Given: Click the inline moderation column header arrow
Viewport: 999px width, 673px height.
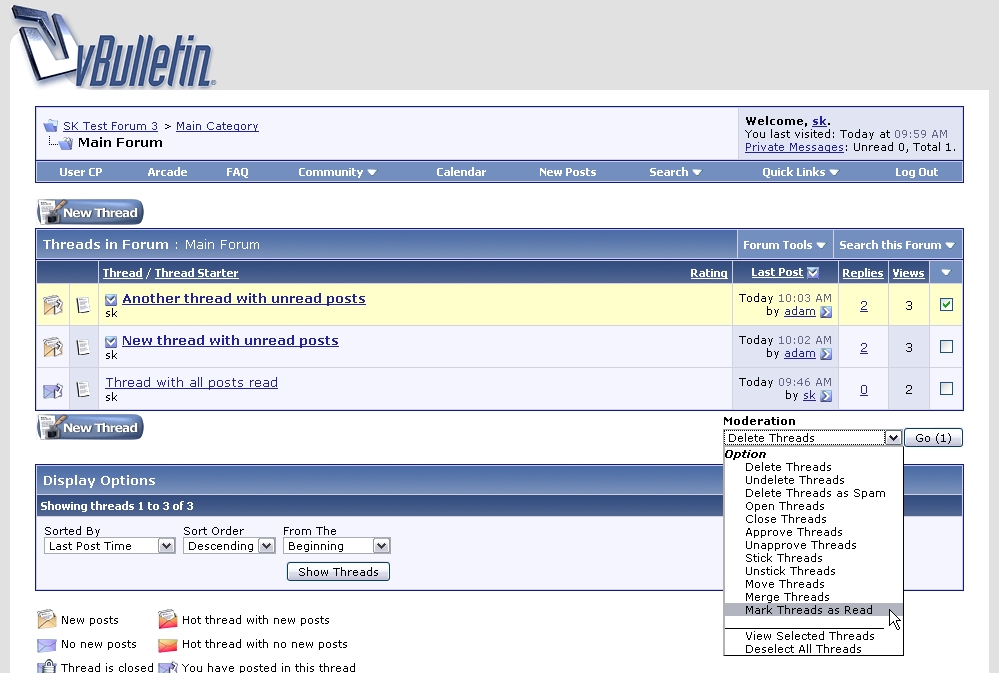Looking at the screenshot, I should point(946,273).
